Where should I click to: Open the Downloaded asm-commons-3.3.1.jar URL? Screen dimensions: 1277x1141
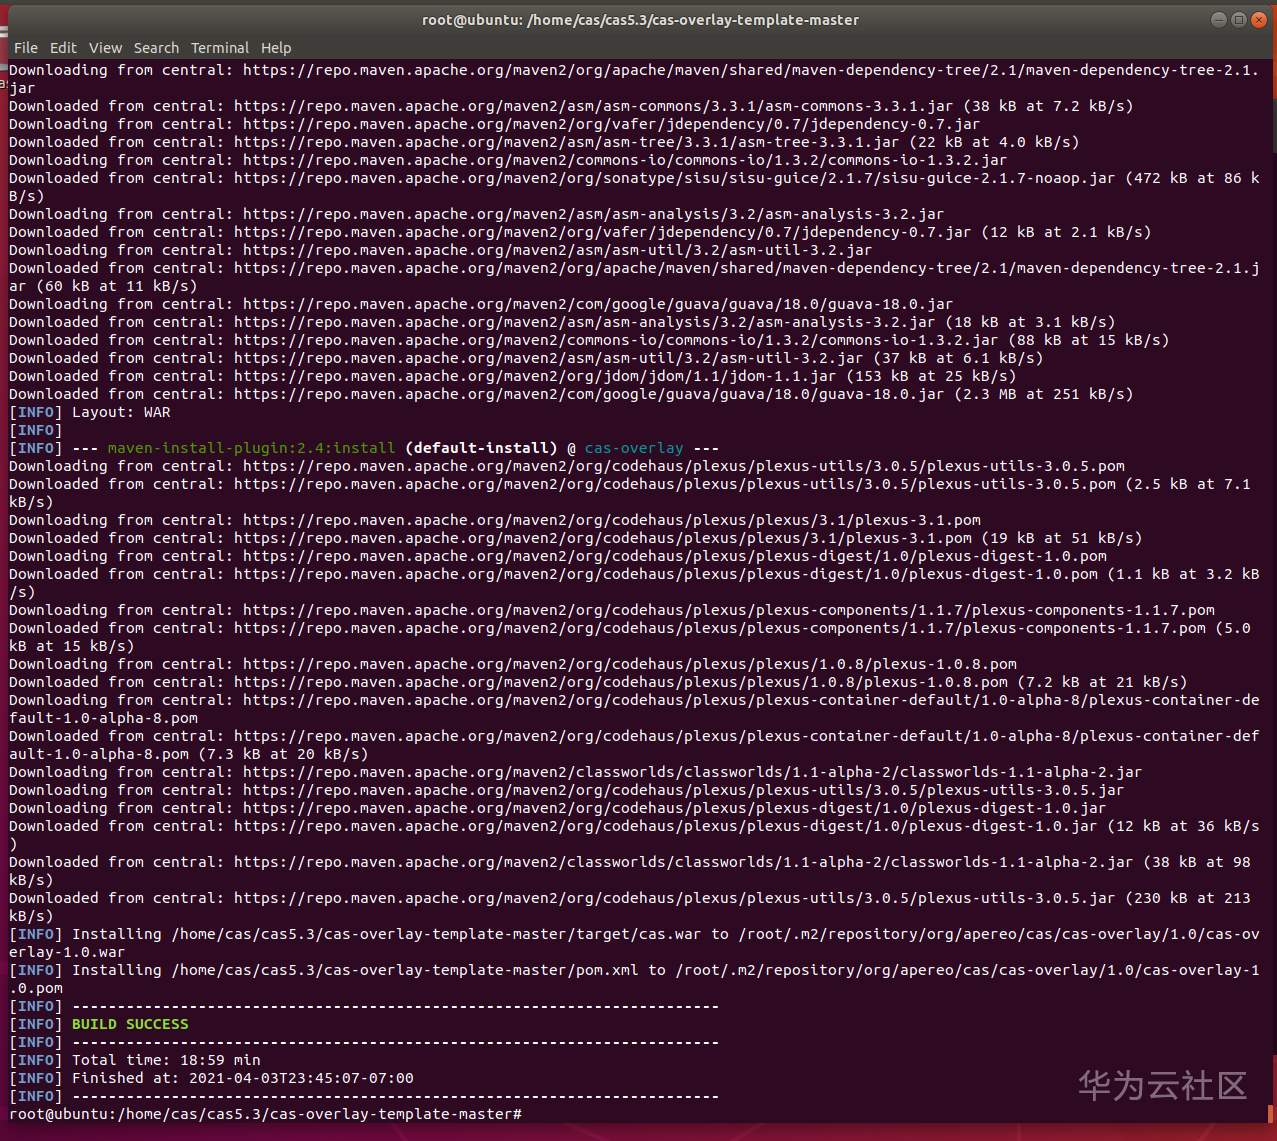point(593,106)
